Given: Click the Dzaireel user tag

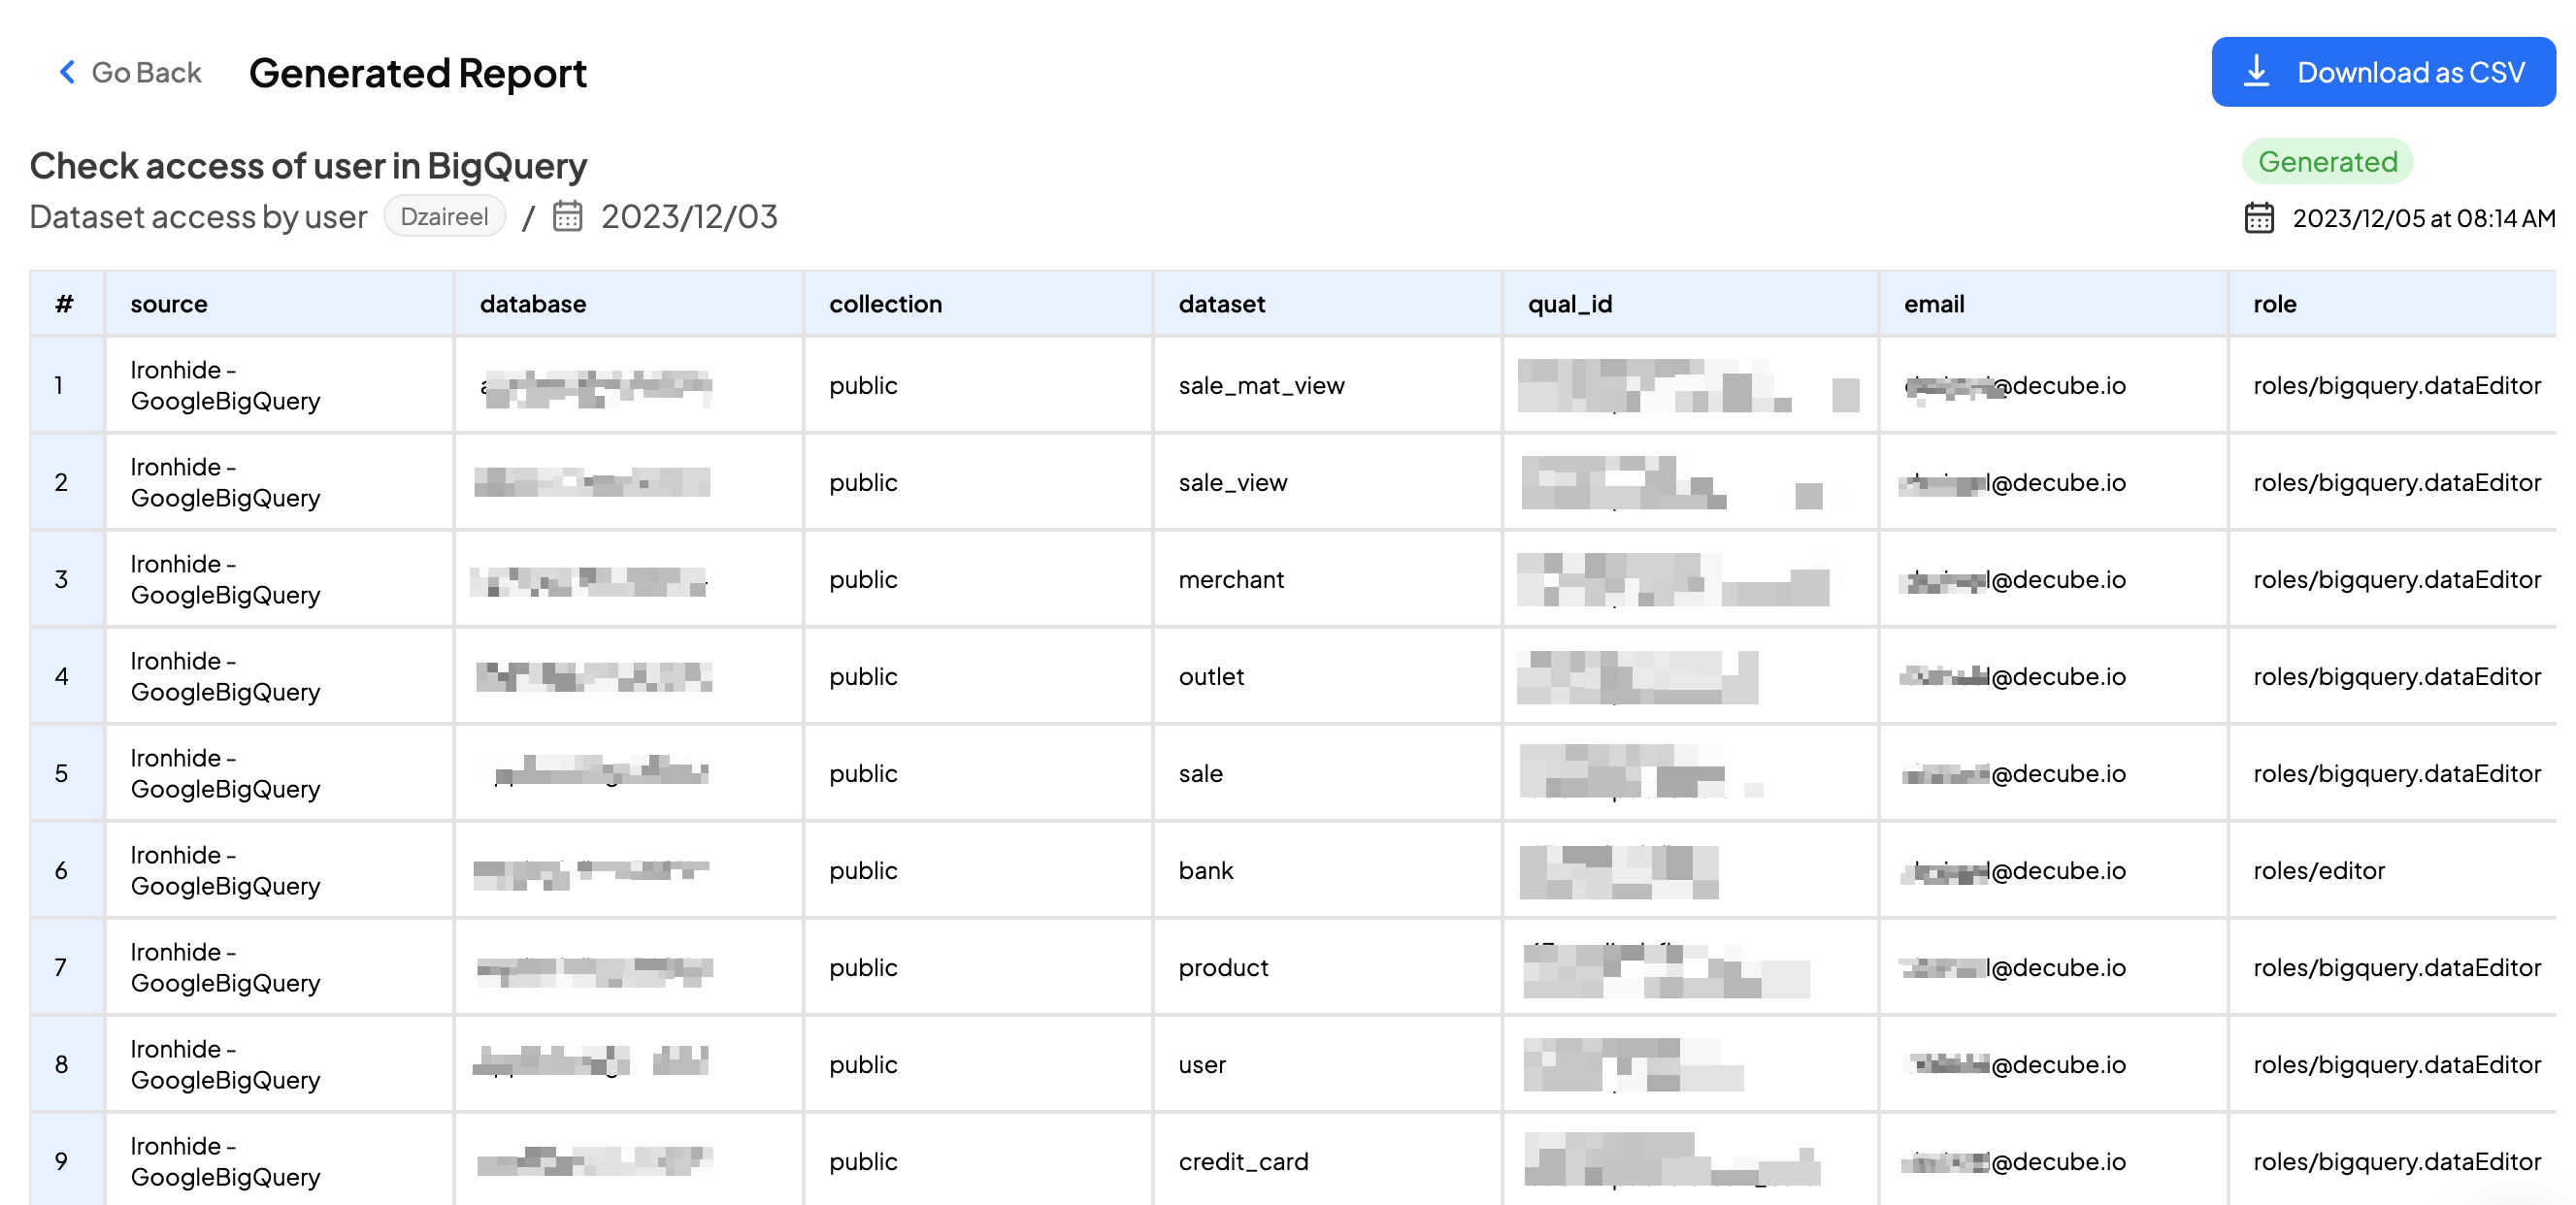Looking at the screenshot, I should tap(444, 216).
